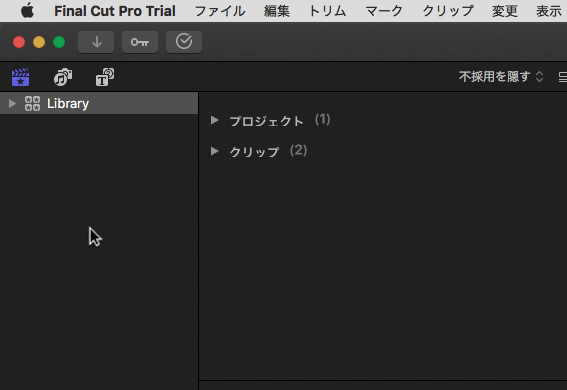Open the 編集 menu
Screen dimensions: 567x390
point(277,11)
